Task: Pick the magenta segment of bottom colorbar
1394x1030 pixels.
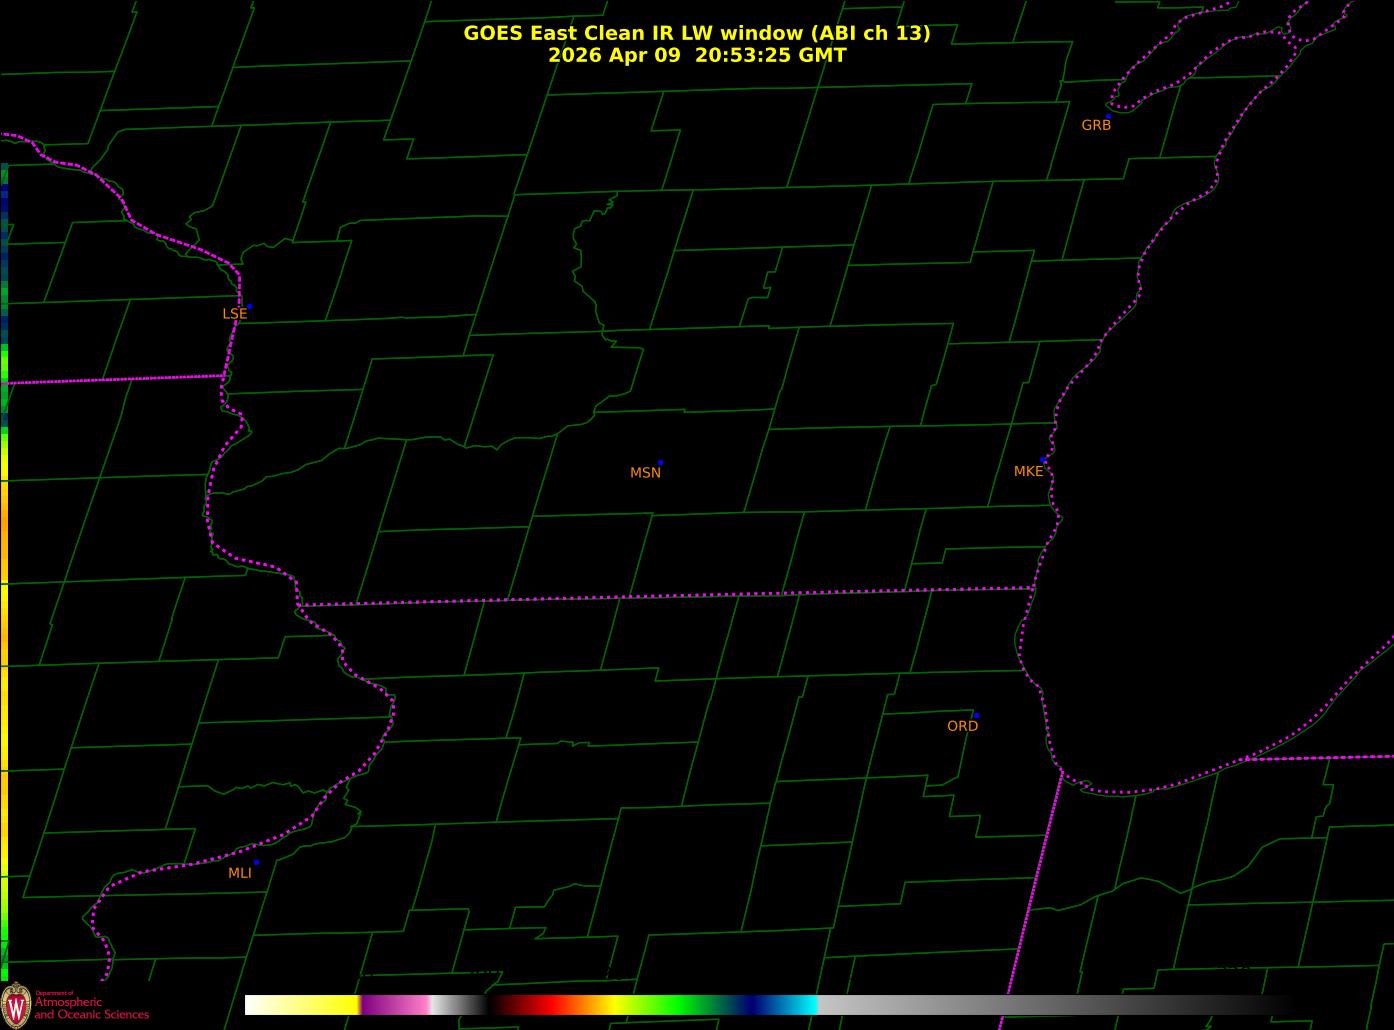Action: click(x=395, y=1005)
